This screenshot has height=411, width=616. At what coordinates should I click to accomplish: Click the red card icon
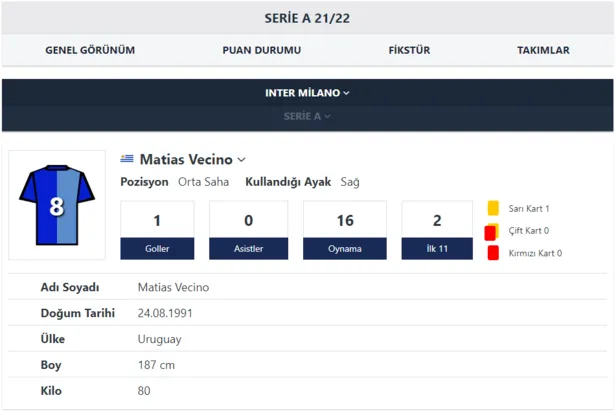[493, 253]
